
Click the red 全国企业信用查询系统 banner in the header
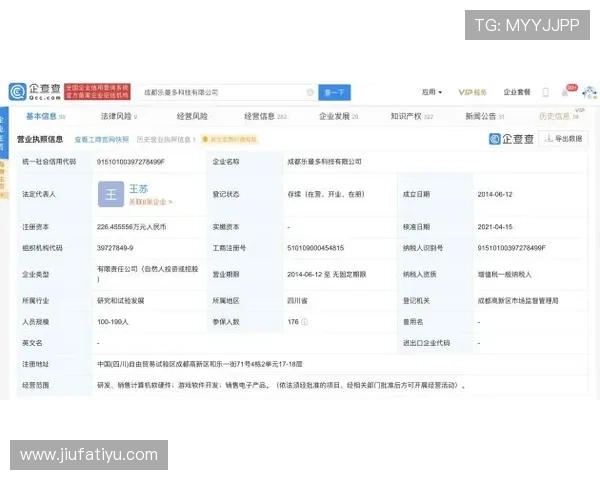click(x=97, y=91)
